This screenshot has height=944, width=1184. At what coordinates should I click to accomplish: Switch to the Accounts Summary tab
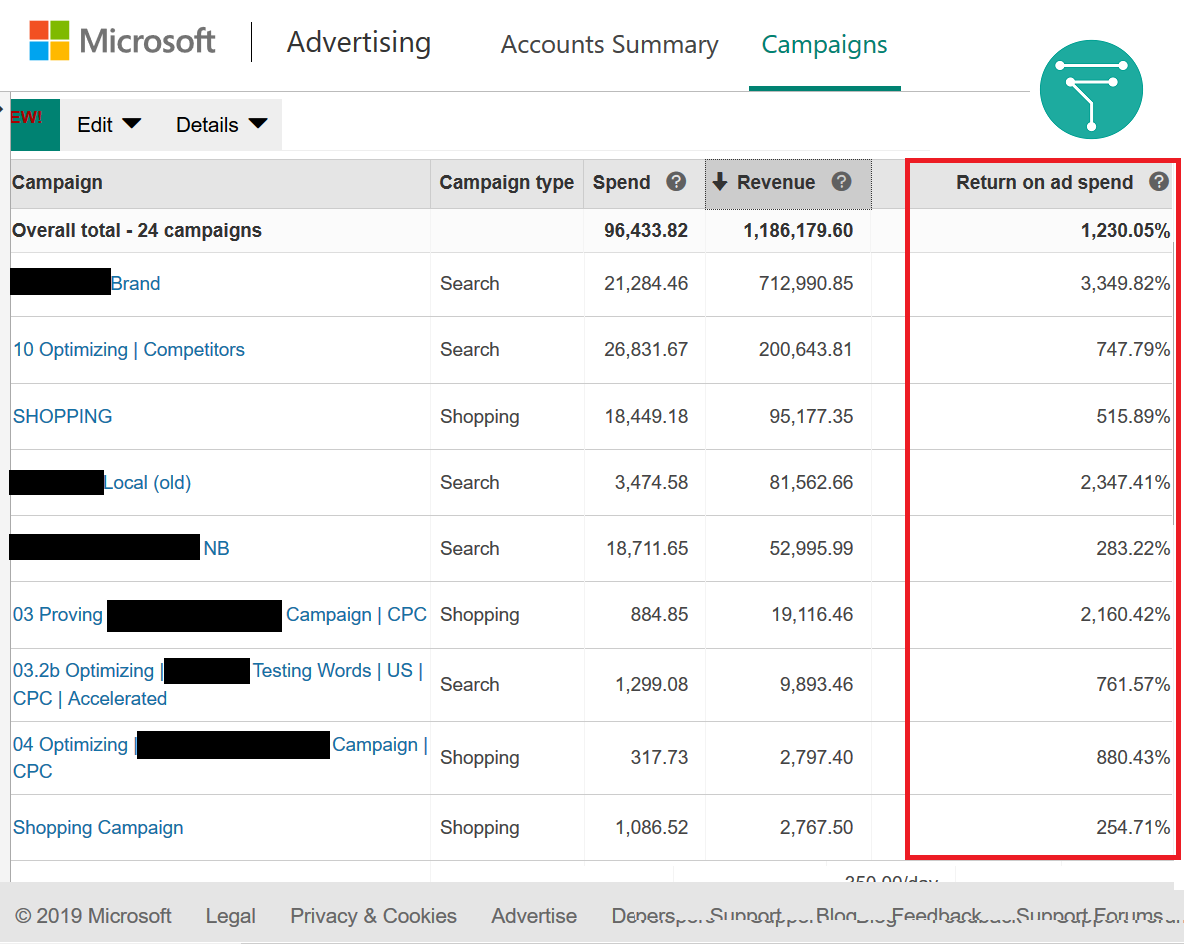point(609,45)
